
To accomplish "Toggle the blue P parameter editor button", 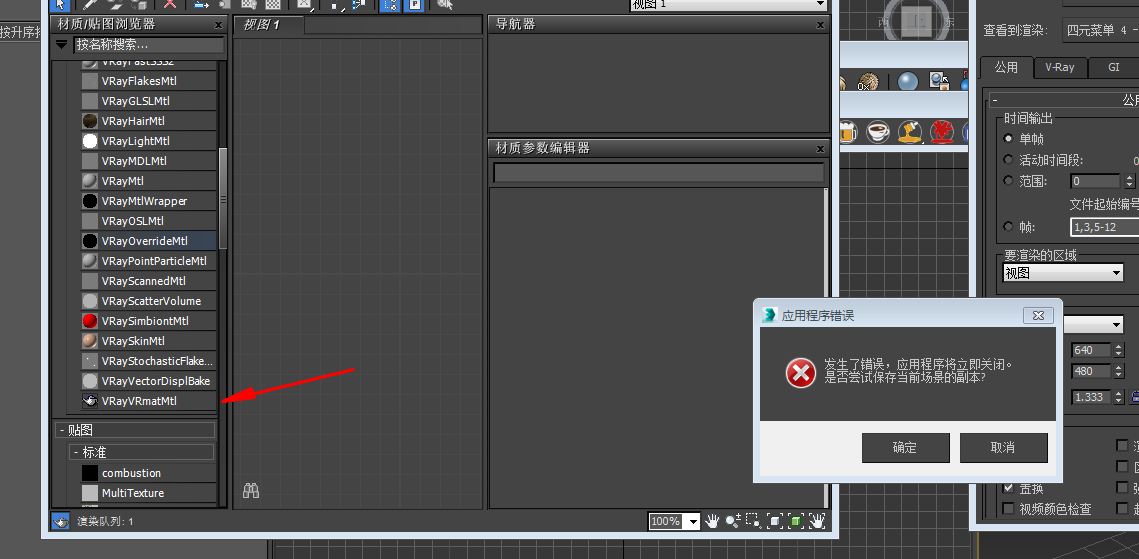I will pos(413,4).
